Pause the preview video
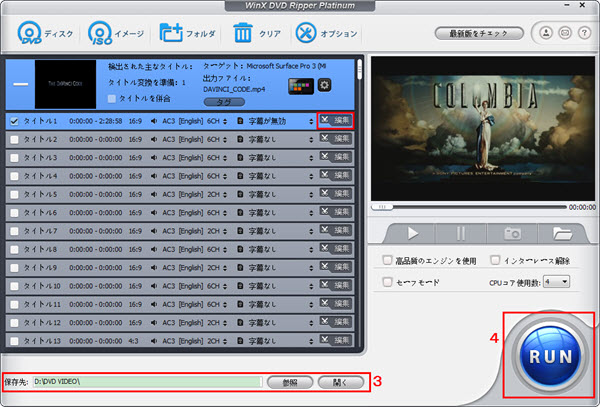The height and width of the screenshot is (407, 600). [x=461, y=233]
